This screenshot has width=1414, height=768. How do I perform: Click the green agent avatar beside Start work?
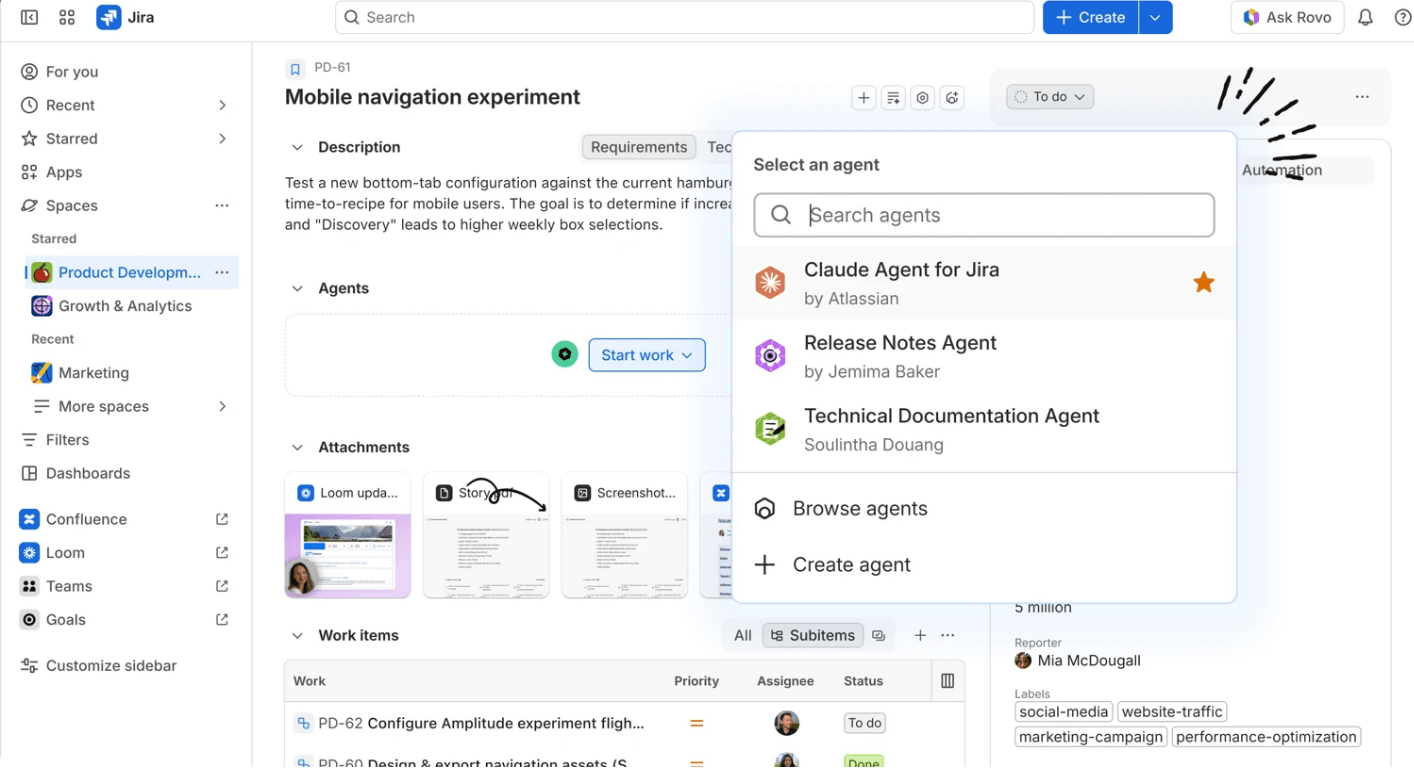[565, 354]
